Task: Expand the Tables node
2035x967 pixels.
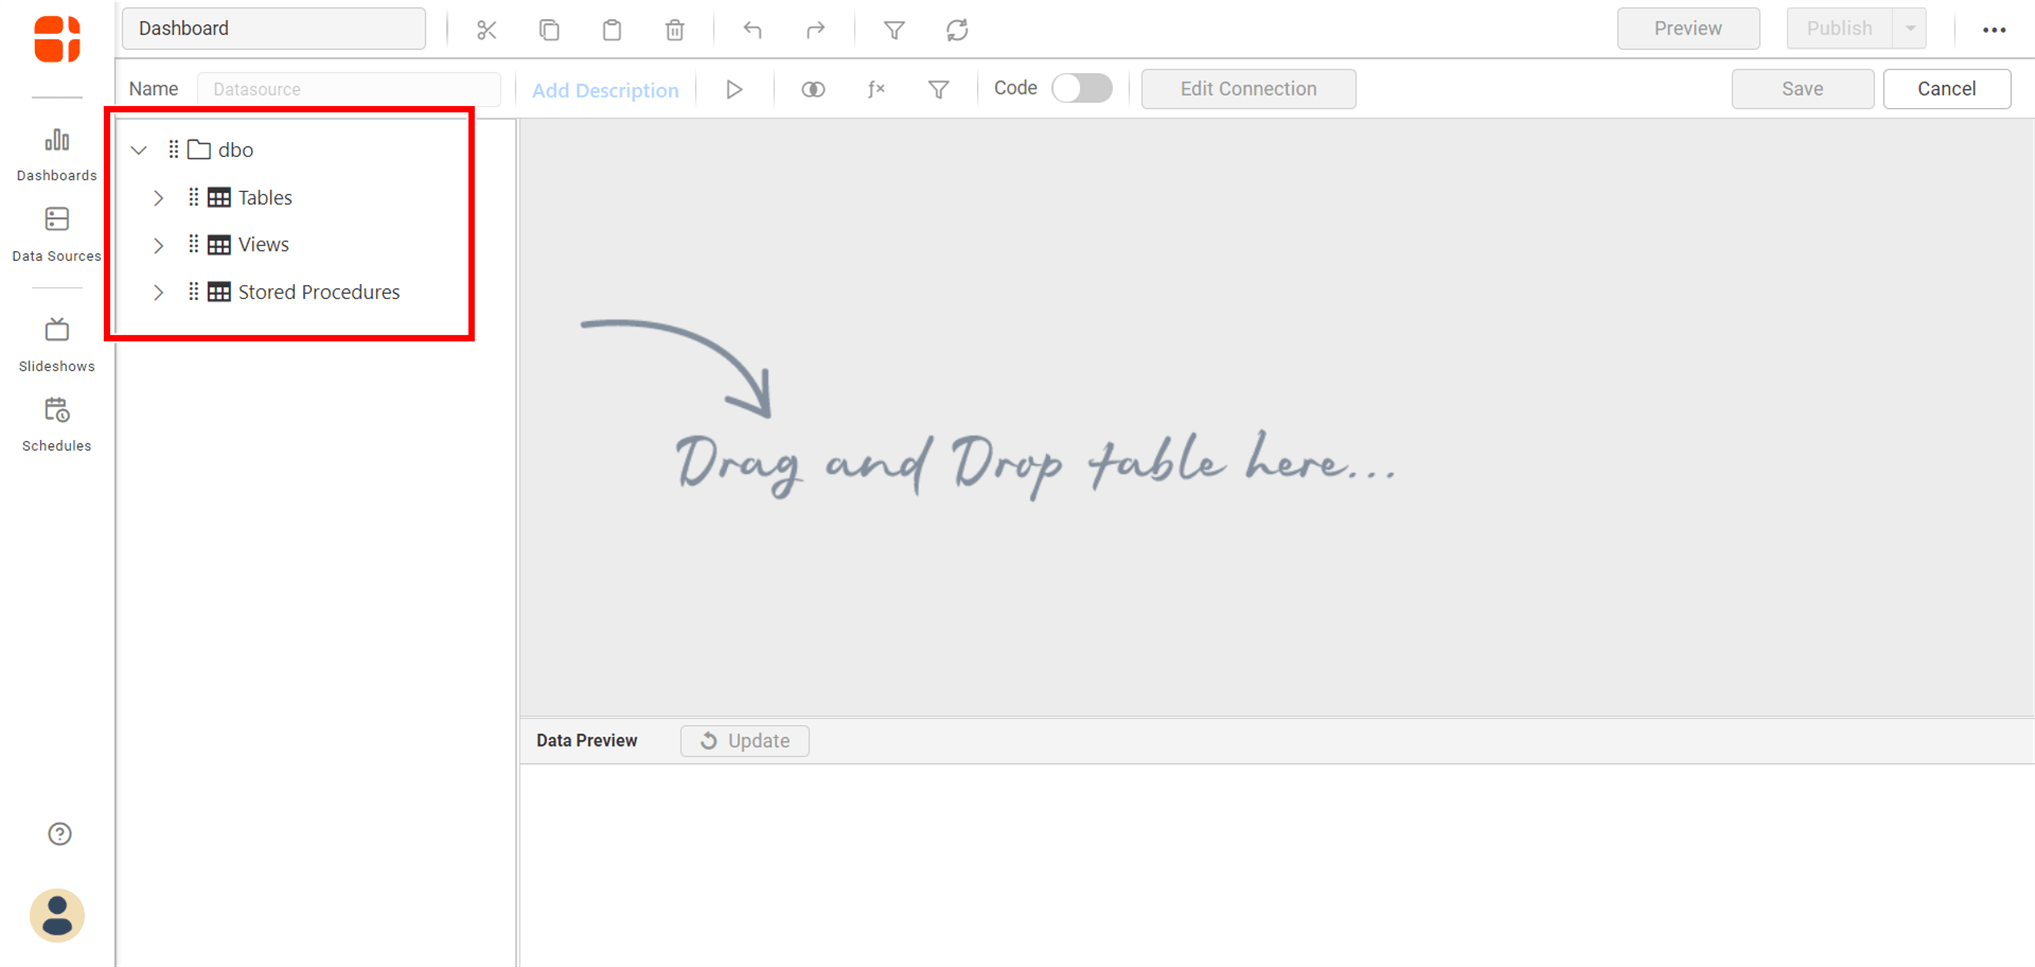Action: (x=158, y=197)
